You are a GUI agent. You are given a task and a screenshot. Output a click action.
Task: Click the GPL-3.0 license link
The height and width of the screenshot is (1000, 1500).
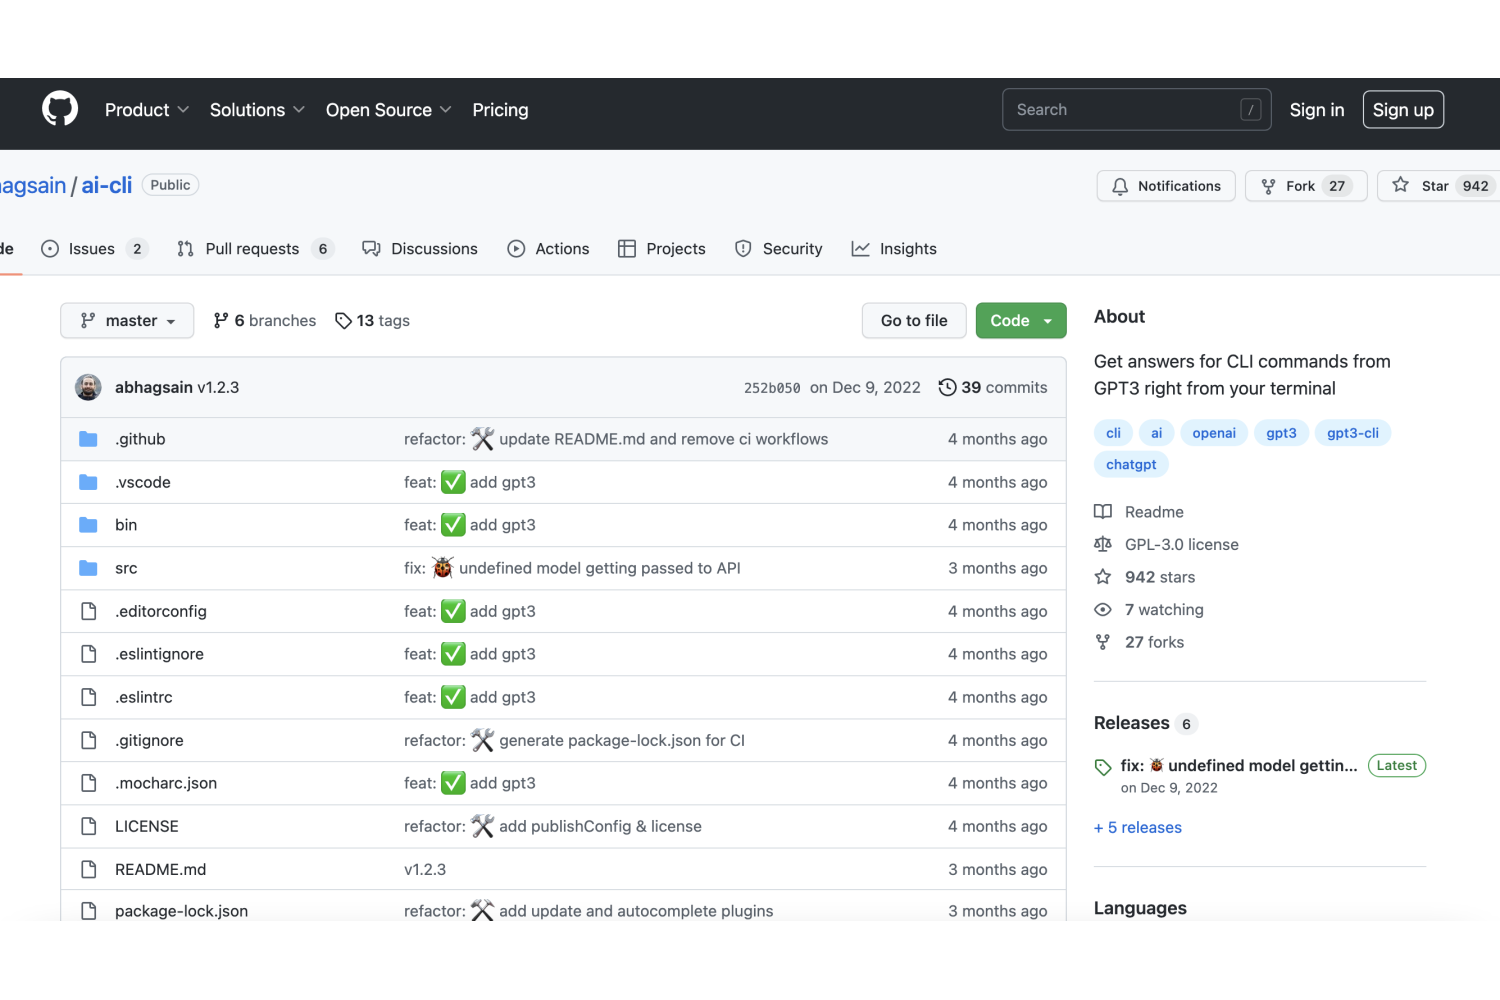coord(1182,544)
